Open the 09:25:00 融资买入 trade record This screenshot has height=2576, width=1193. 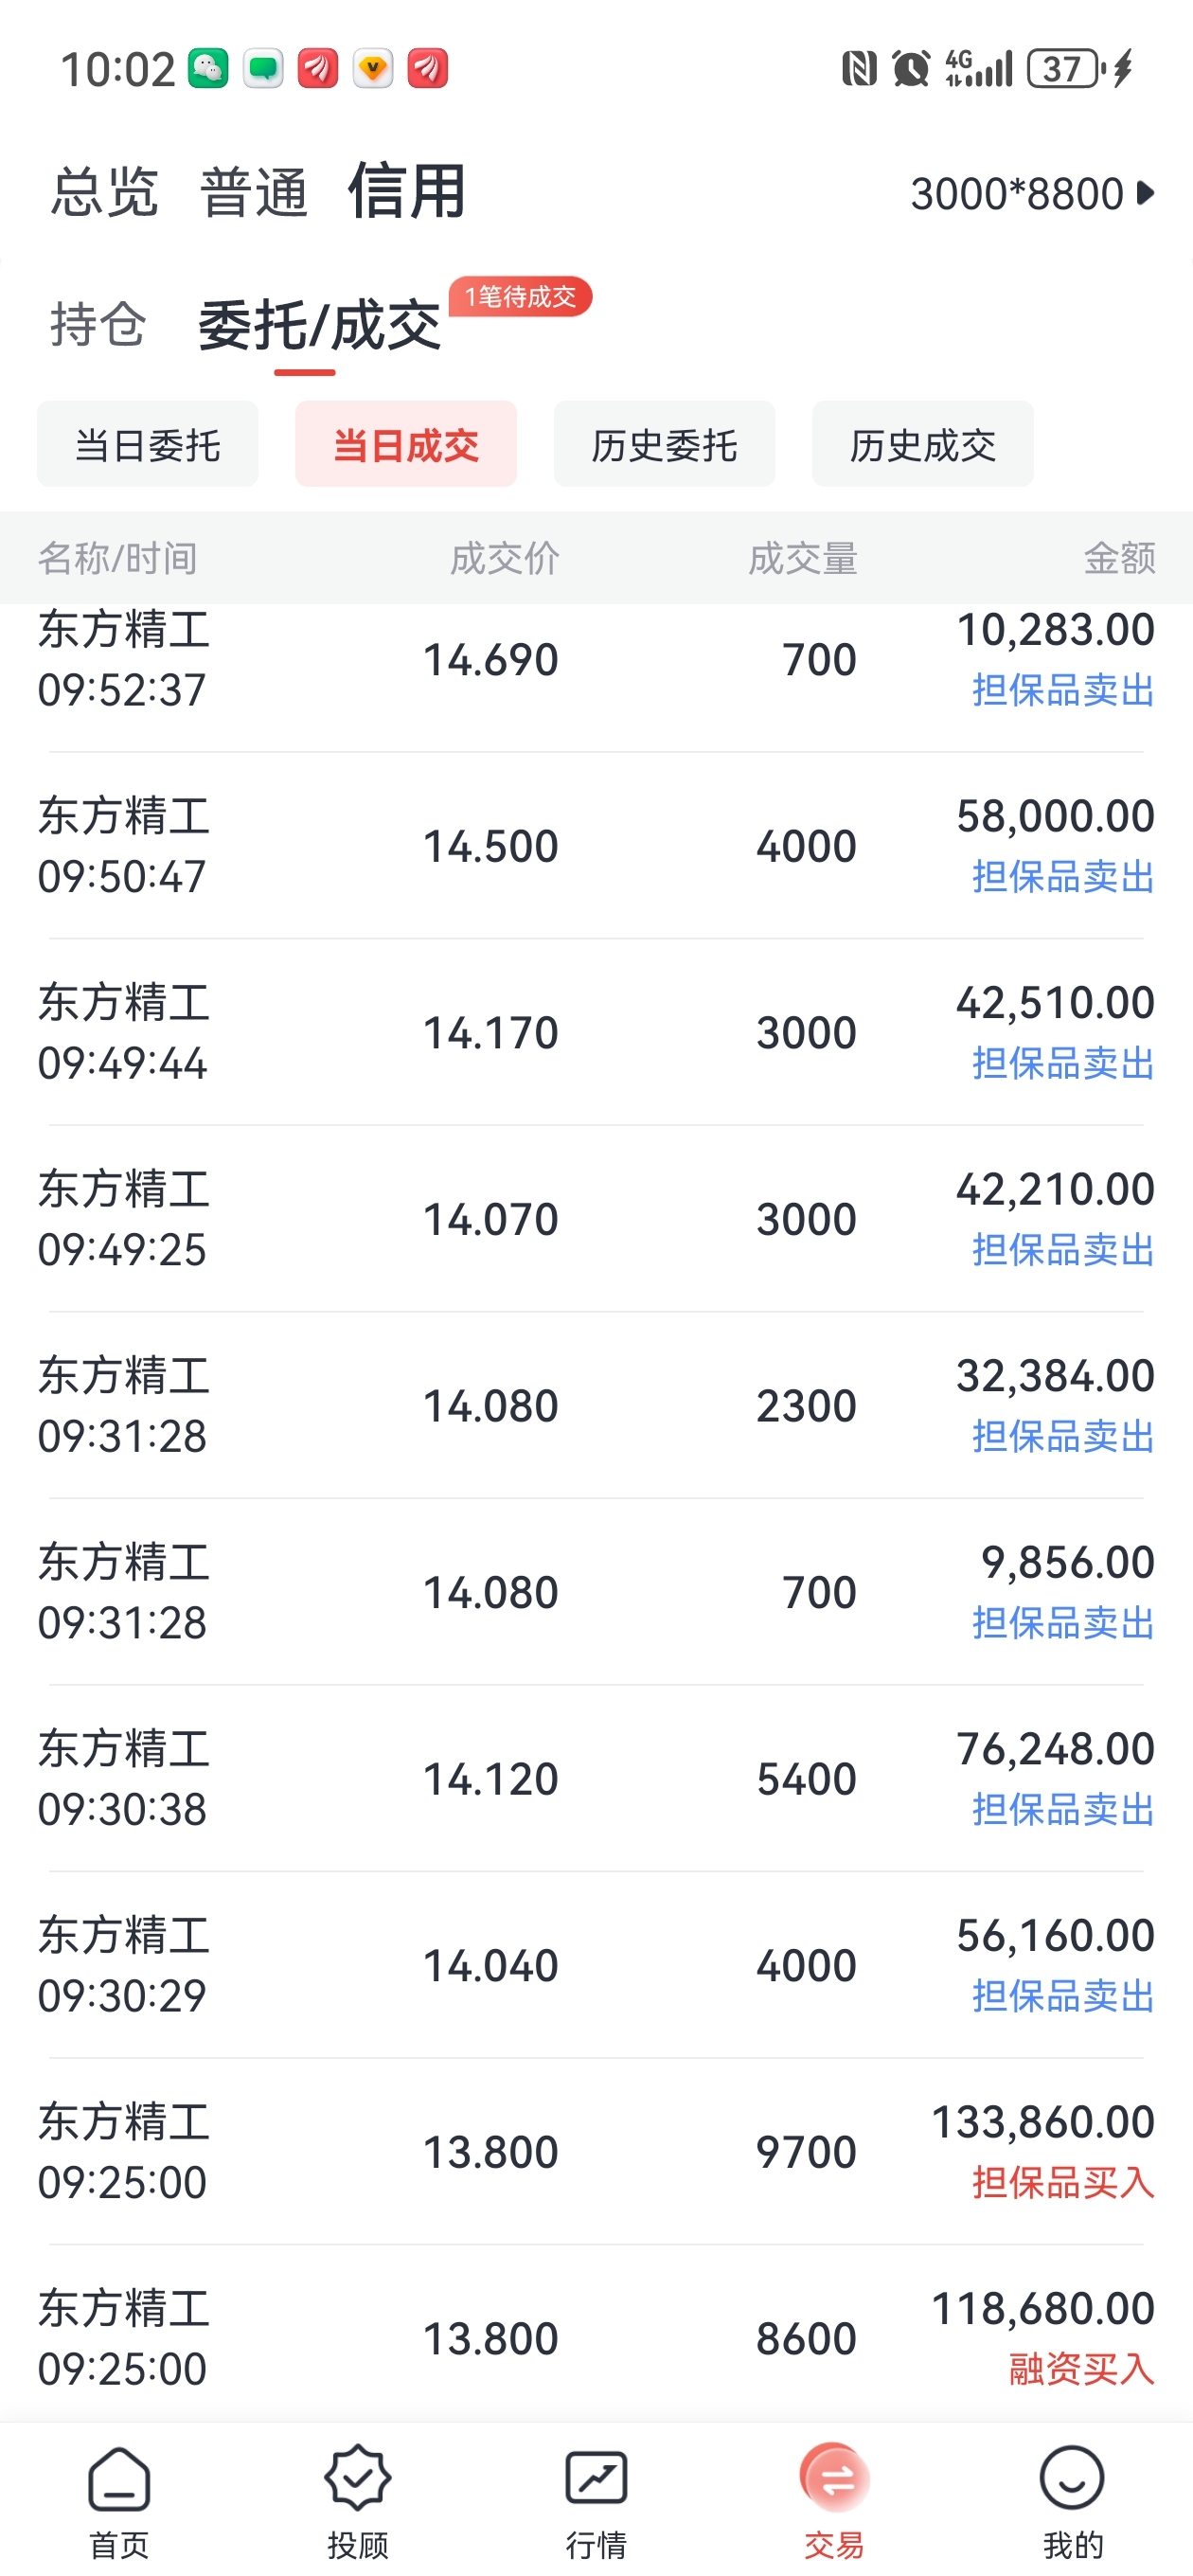[x=596, y=2338]
